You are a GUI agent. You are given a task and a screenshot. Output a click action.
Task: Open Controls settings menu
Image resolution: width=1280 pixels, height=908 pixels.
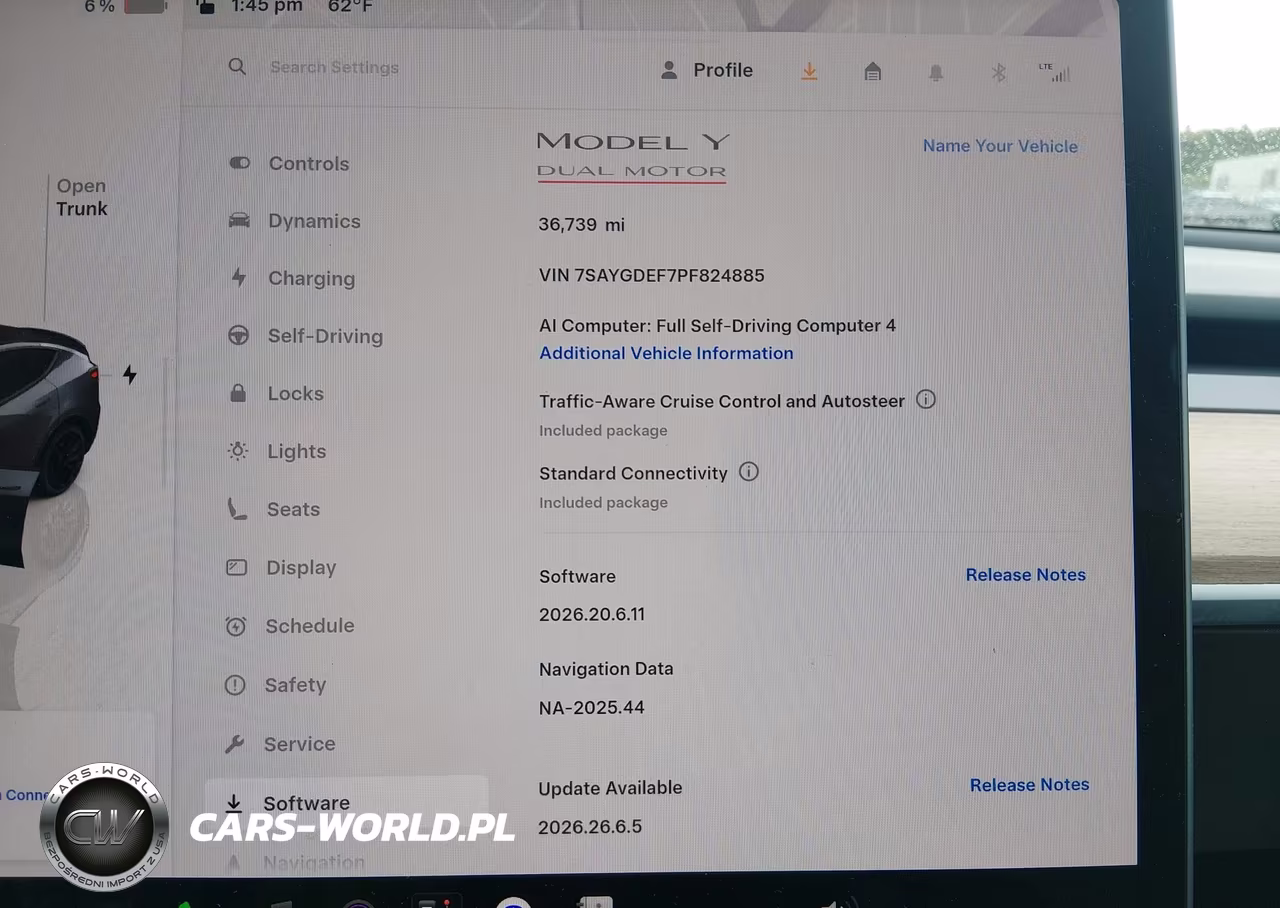tap(289, 164)
